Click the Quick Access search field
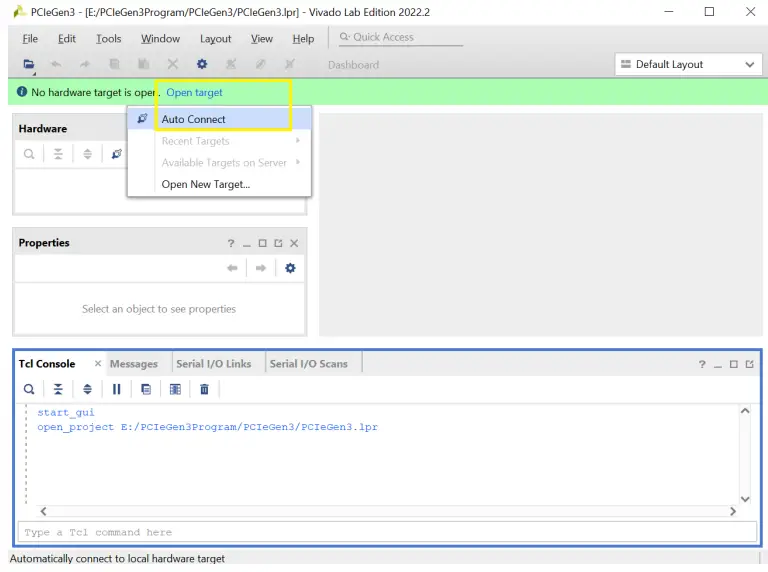 pyautogui.click(x=401, y=37)
